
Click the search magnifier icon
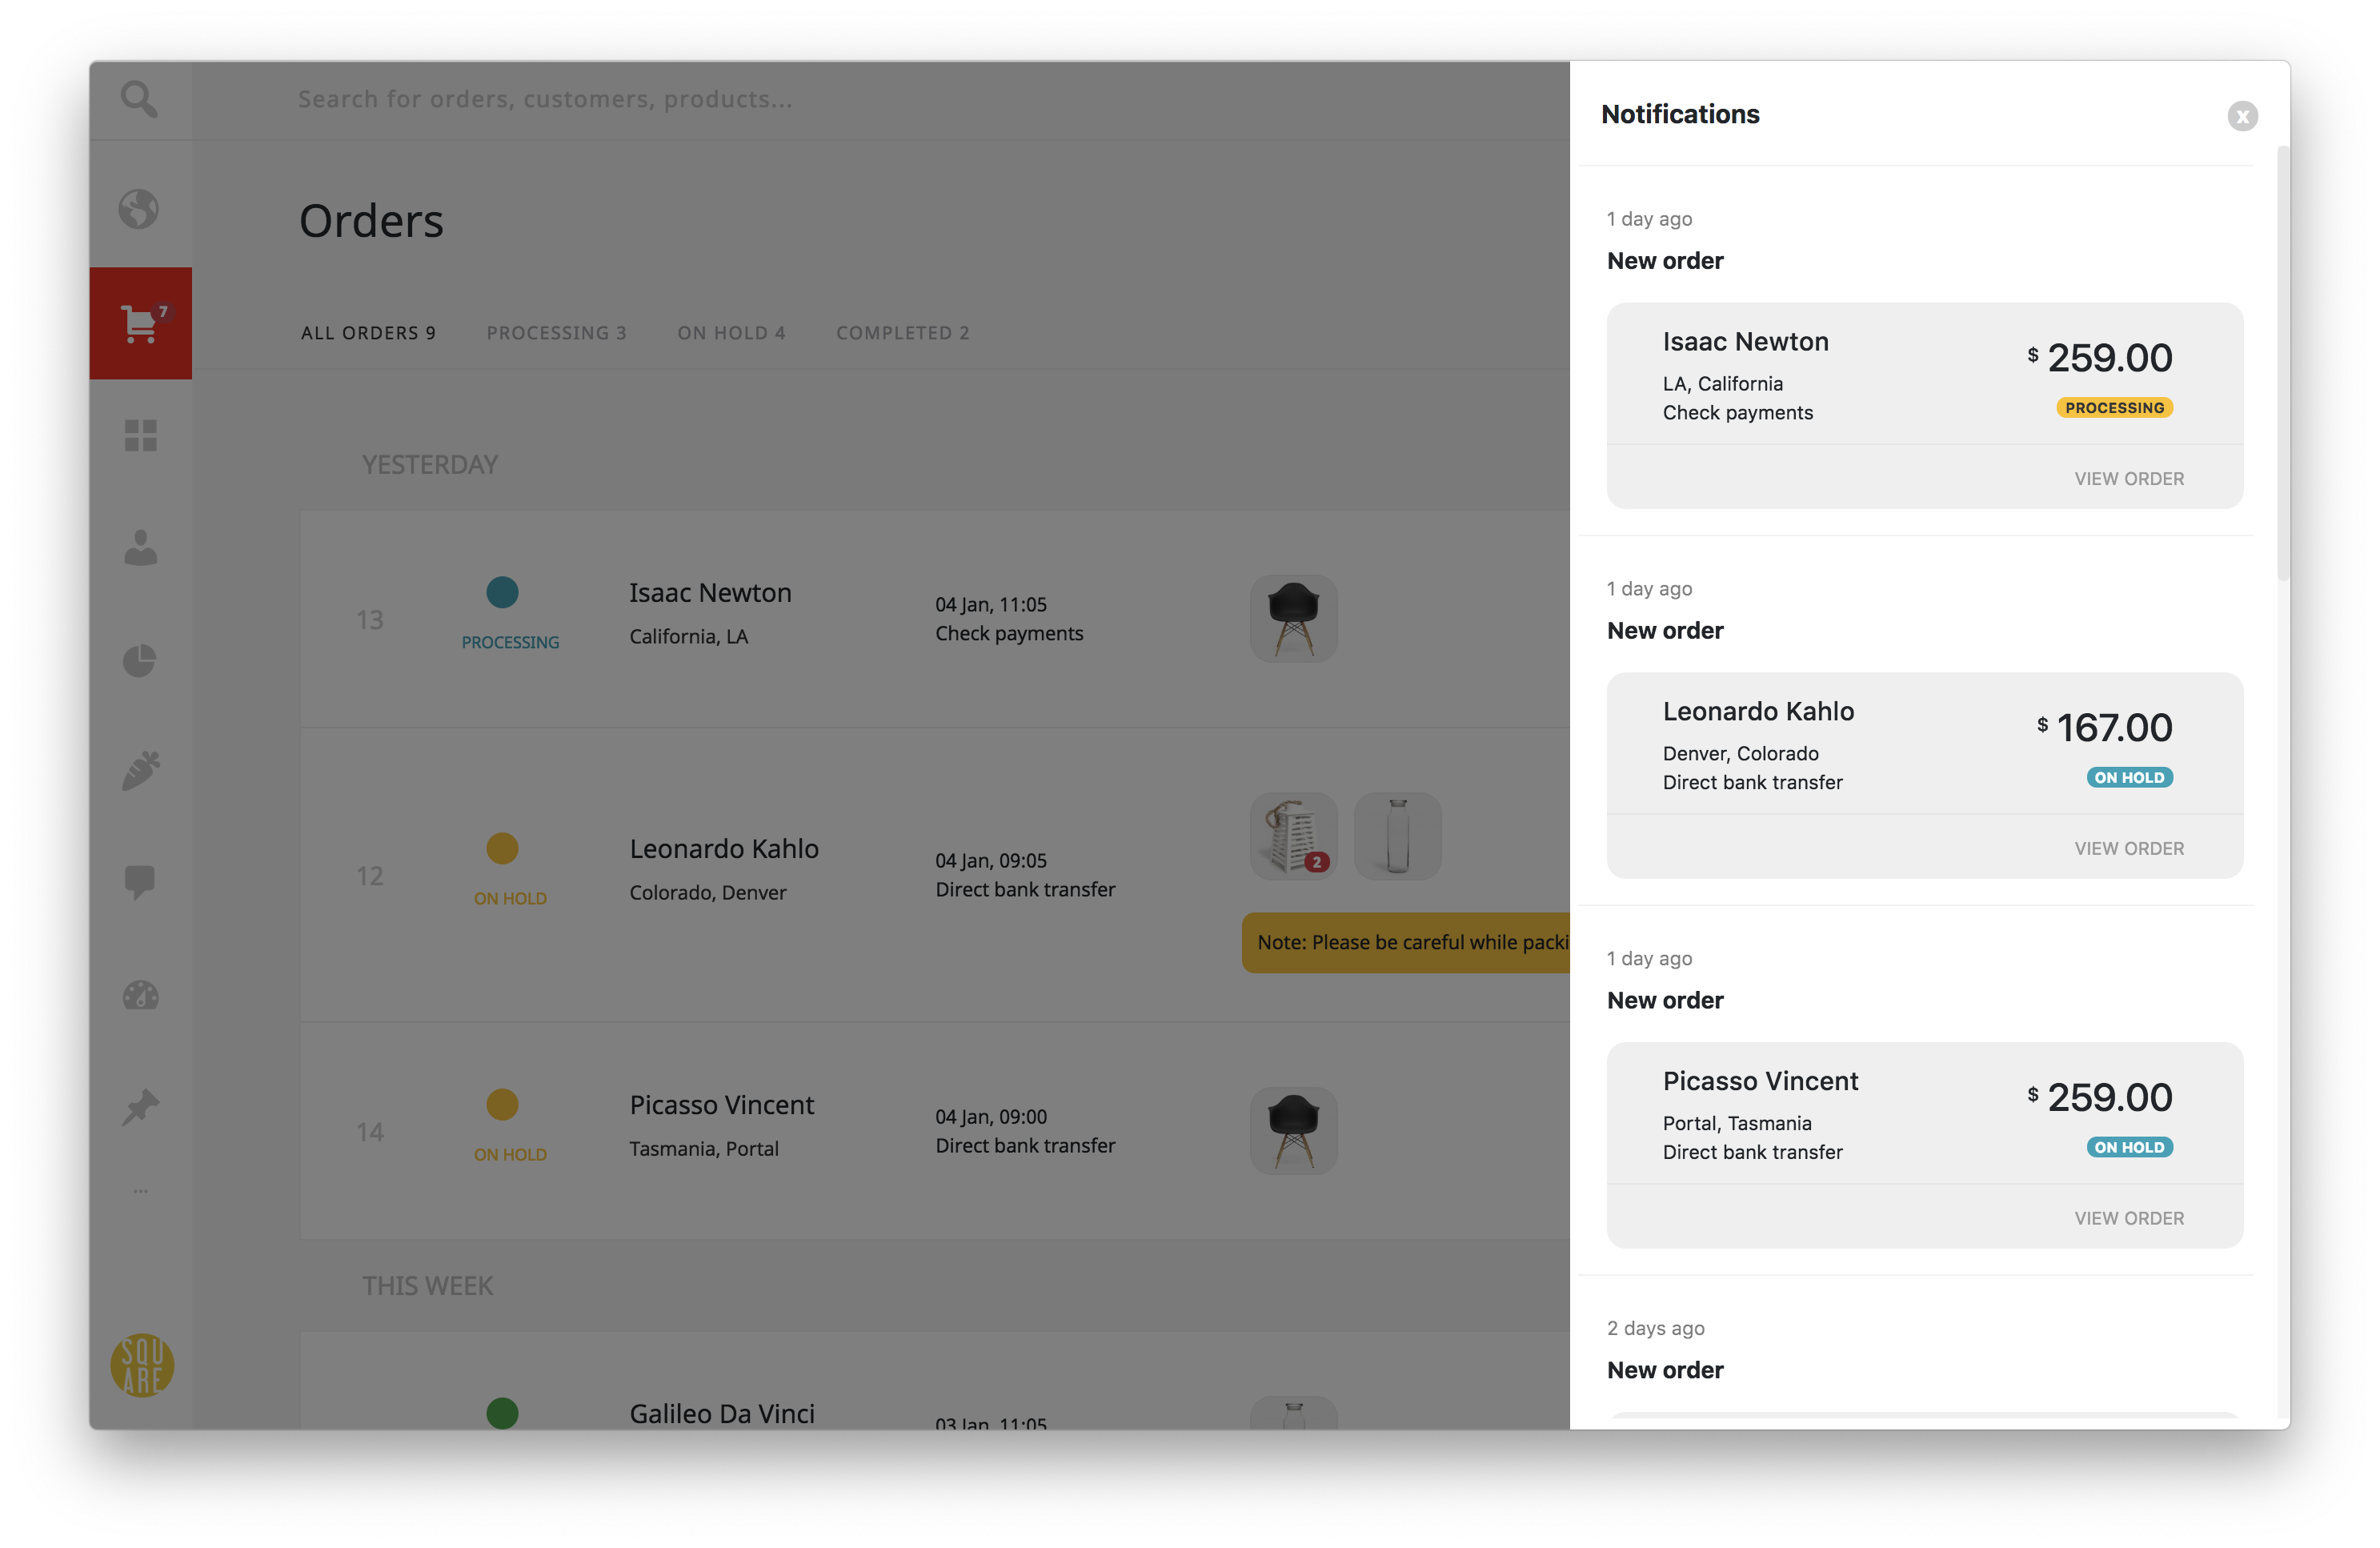(x=139, y=99)
